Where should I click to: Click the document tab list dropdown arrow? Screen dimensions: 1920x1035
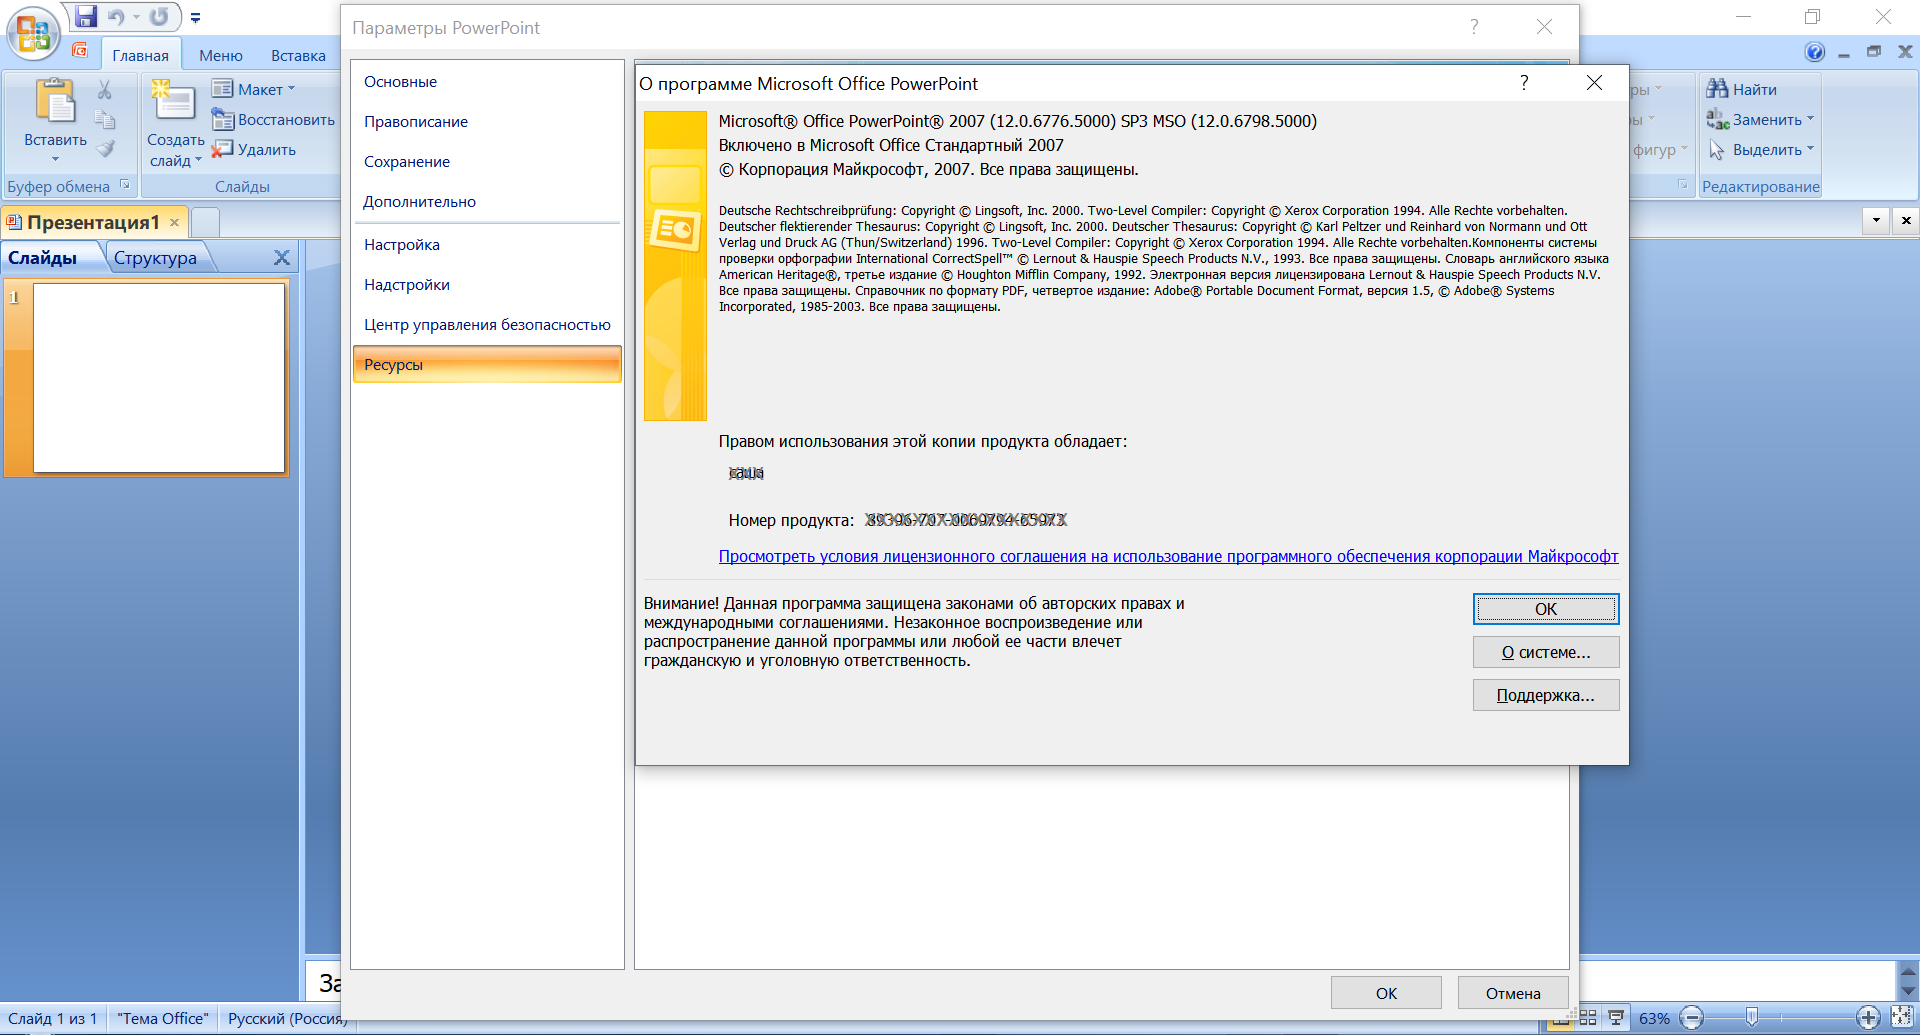(1876, 220)
